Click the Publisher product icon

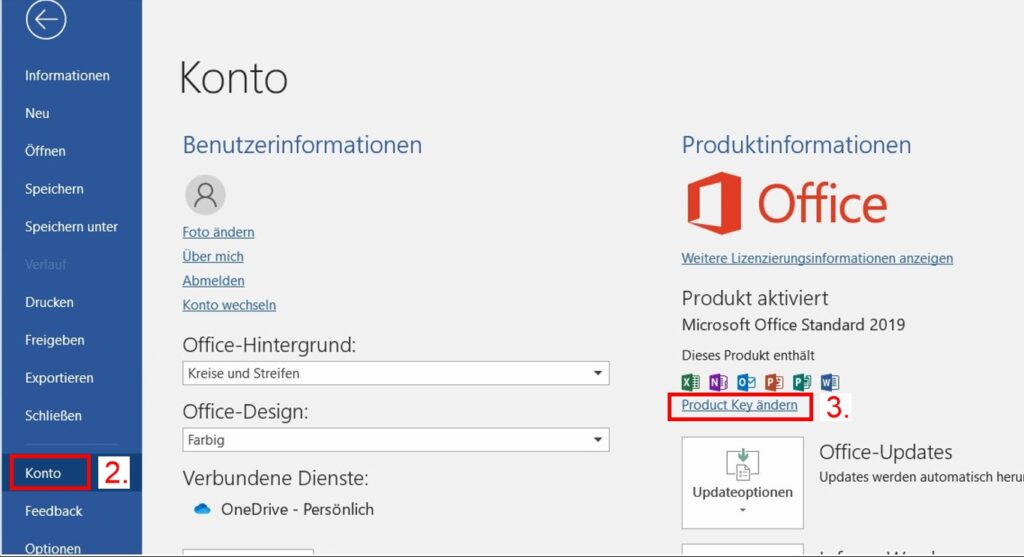click(x=801, y=382)
